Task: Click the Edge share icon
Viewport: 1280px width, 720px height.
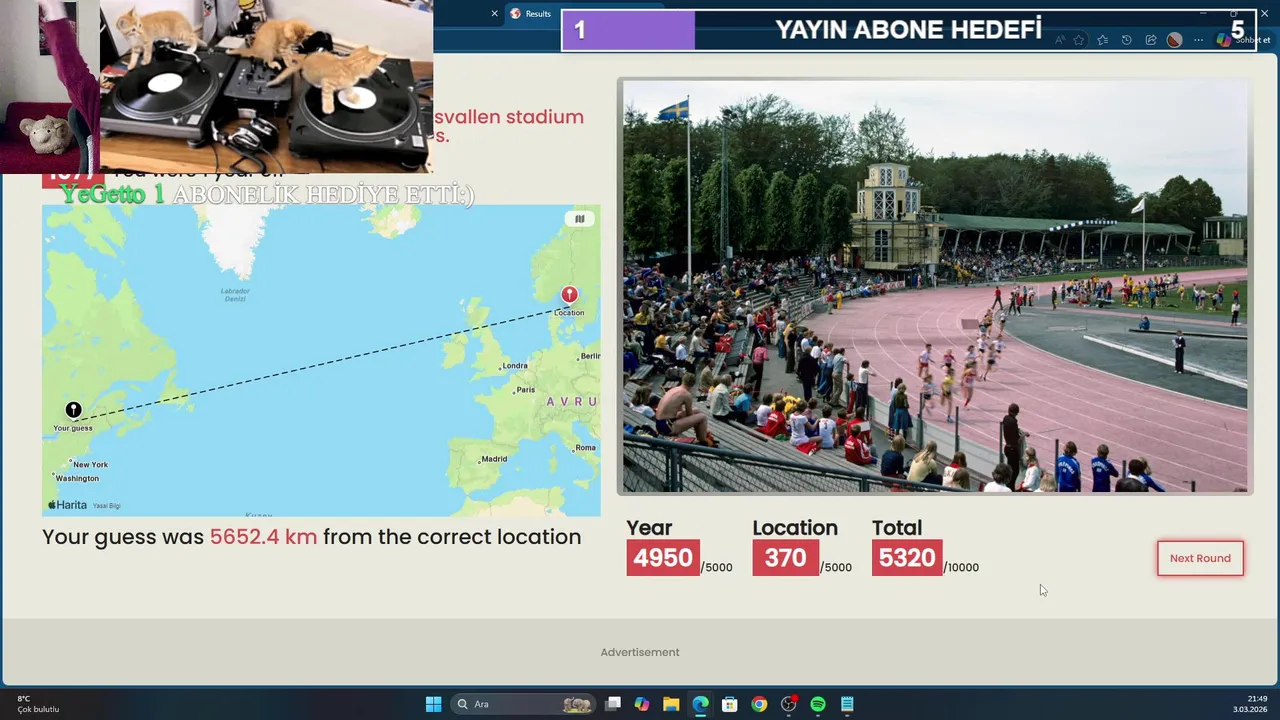Action: click(x=1151, y=40)
